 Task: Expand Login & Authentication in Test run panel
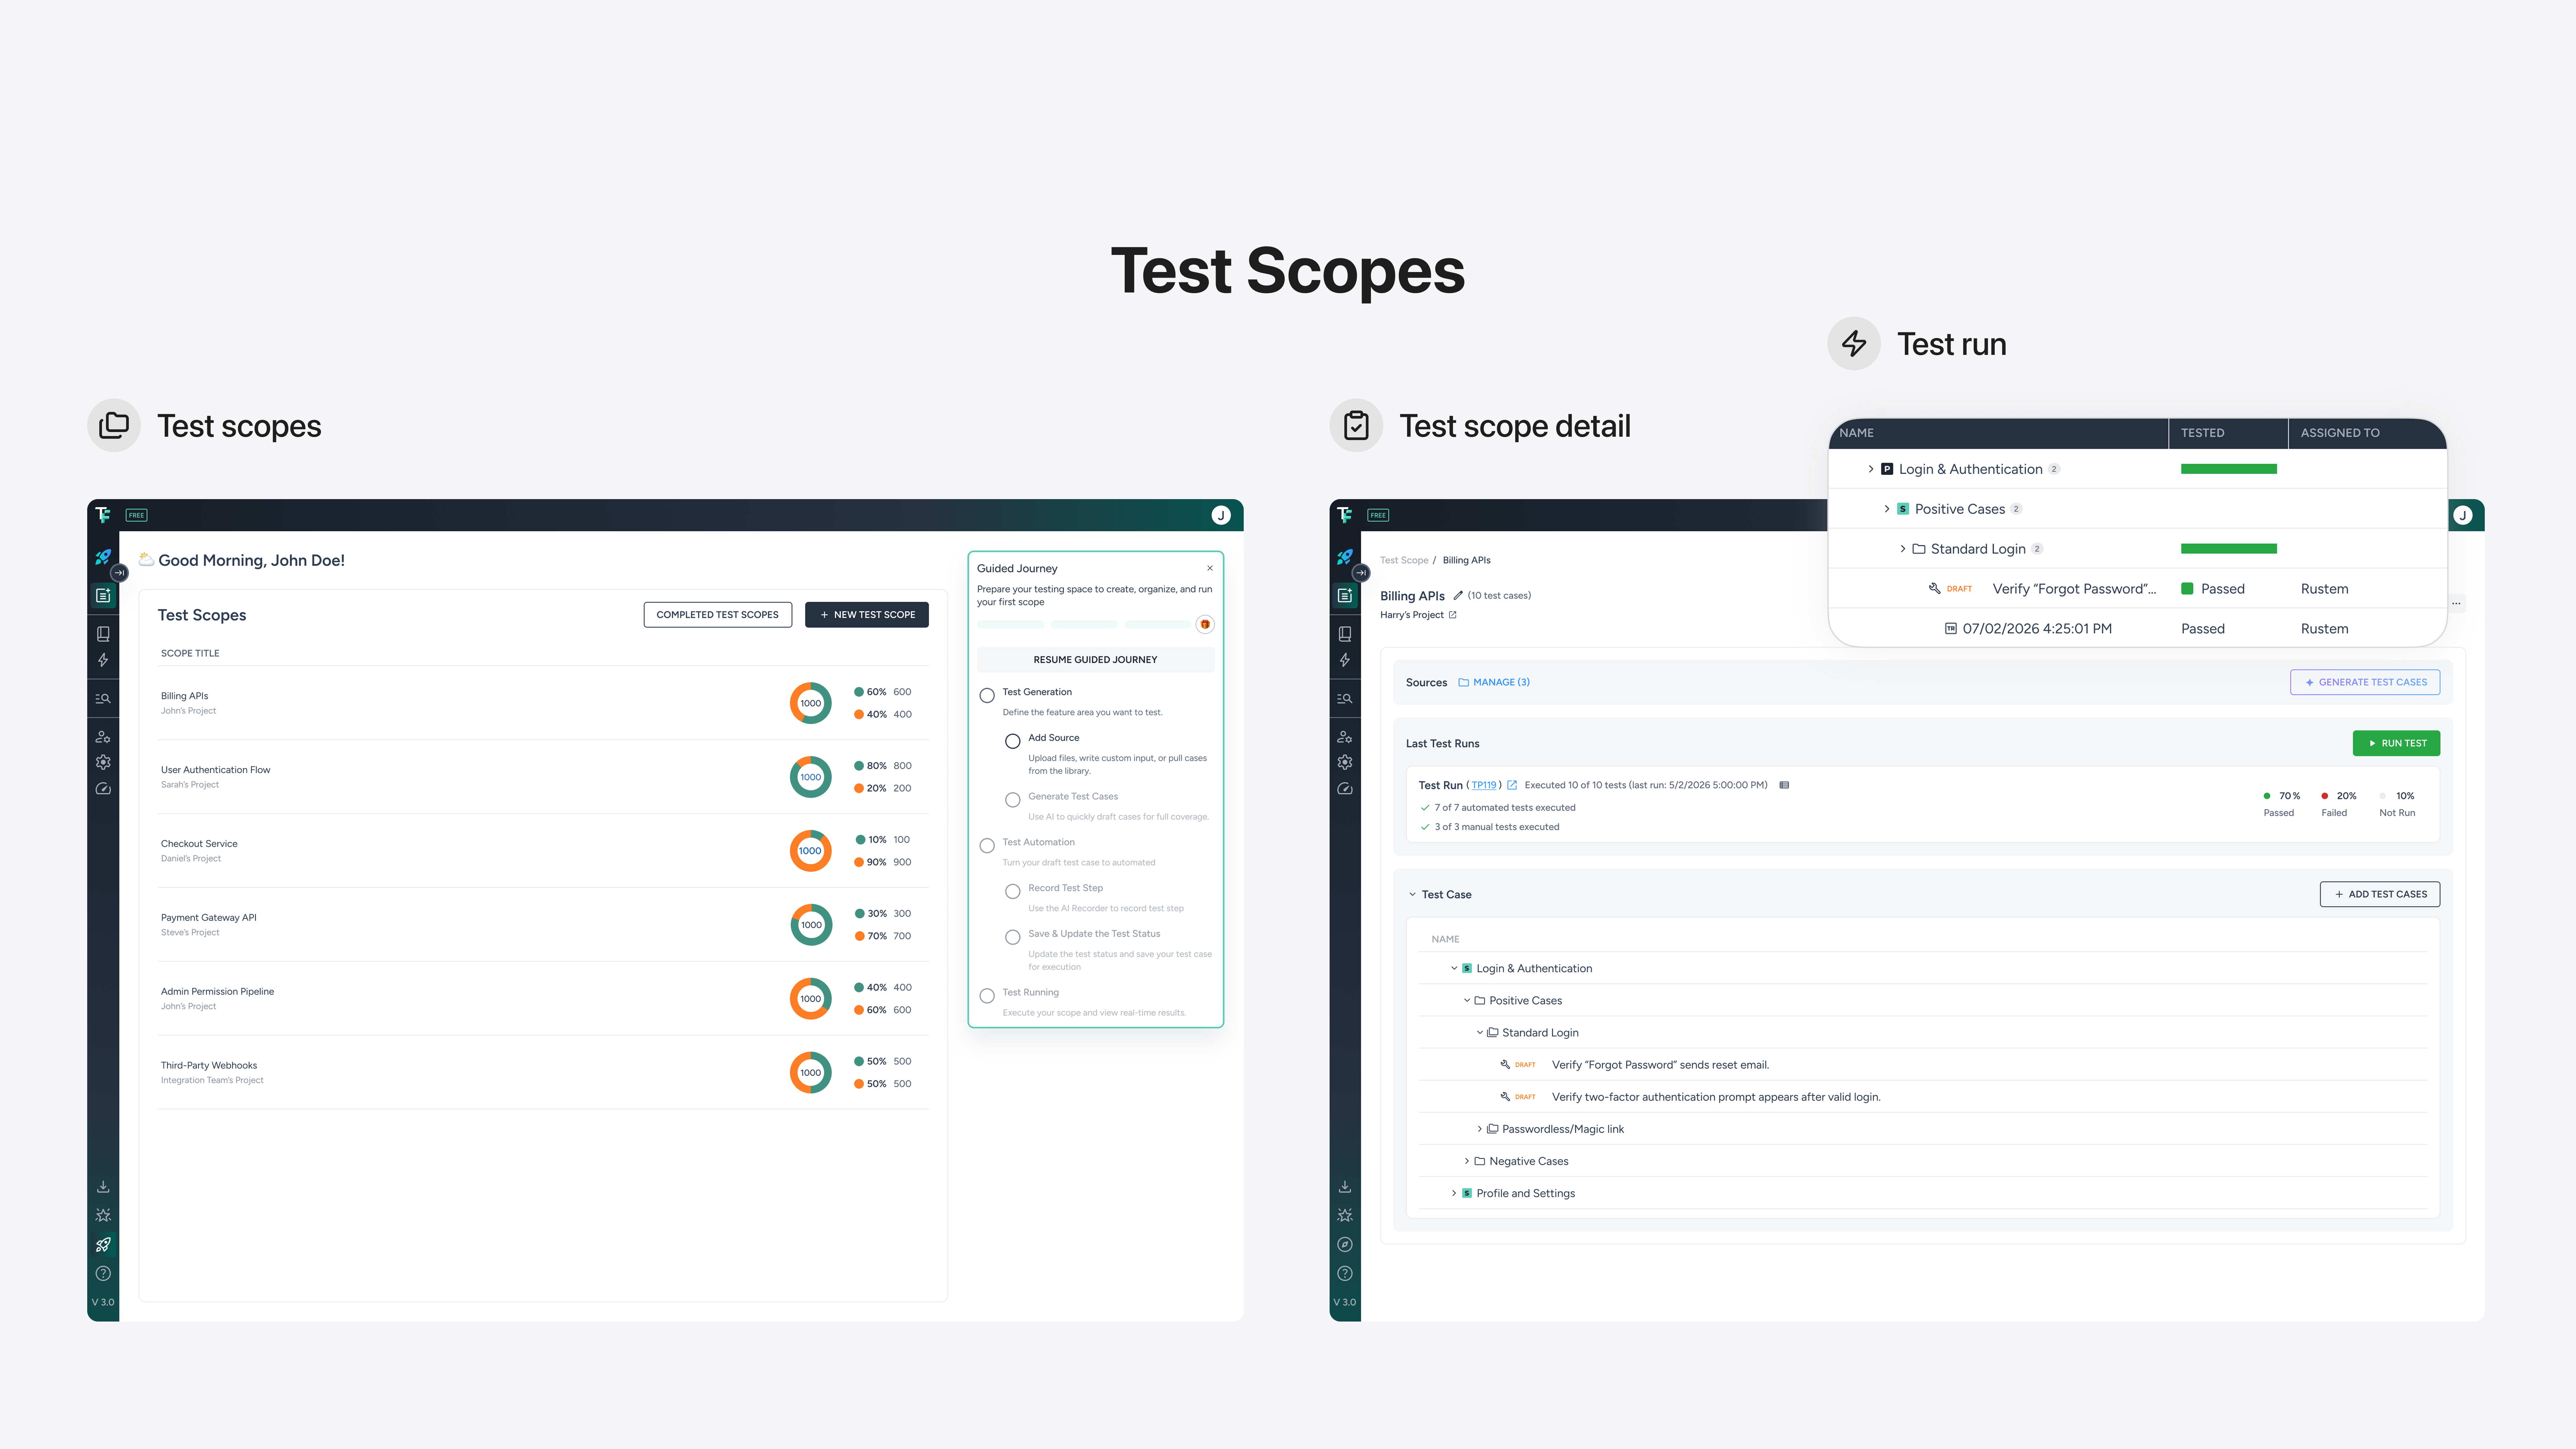[x=1871, y=469]
